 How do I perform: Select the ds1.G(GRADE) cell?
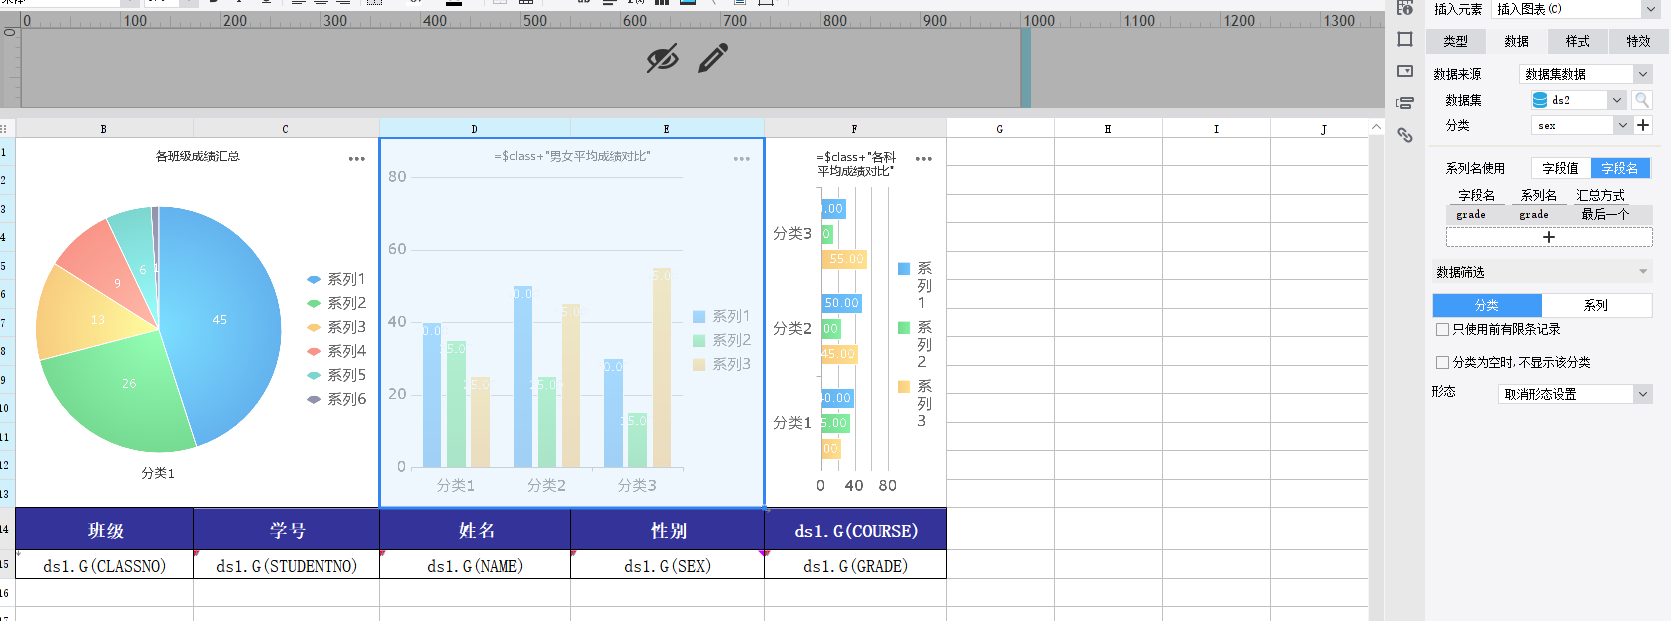856,565
